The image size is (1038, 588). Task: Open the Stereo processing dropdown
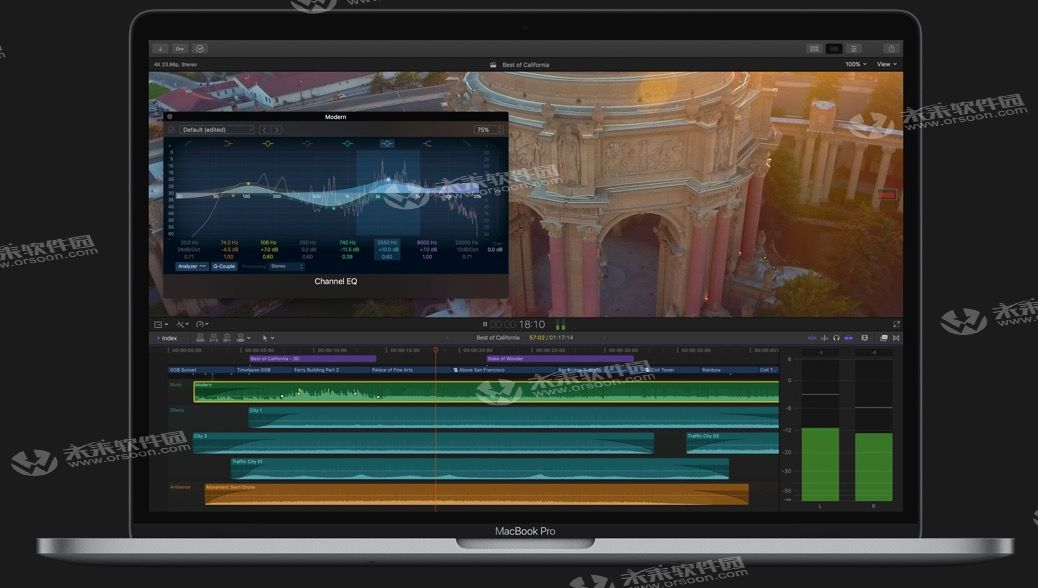[x=287, y=266]
